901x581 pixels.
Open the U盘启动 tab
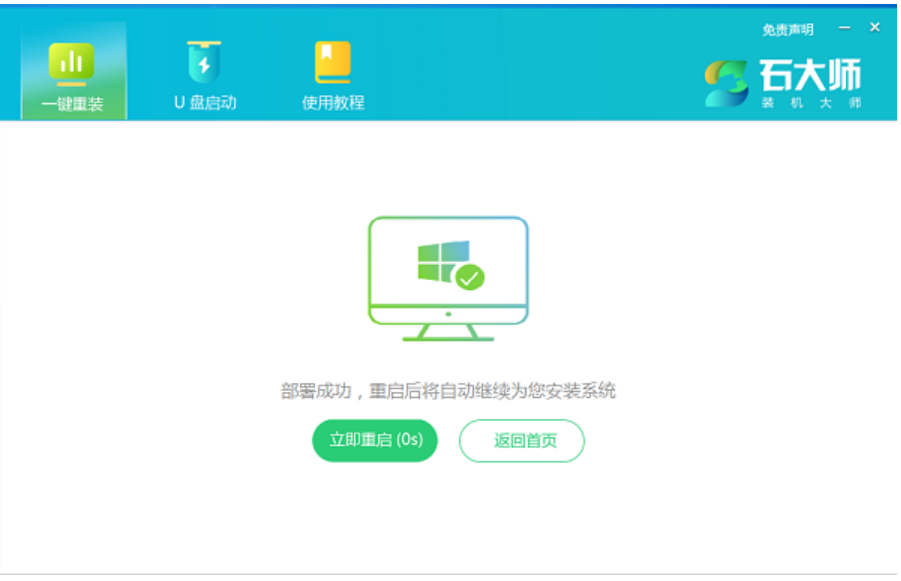(205, 75)
